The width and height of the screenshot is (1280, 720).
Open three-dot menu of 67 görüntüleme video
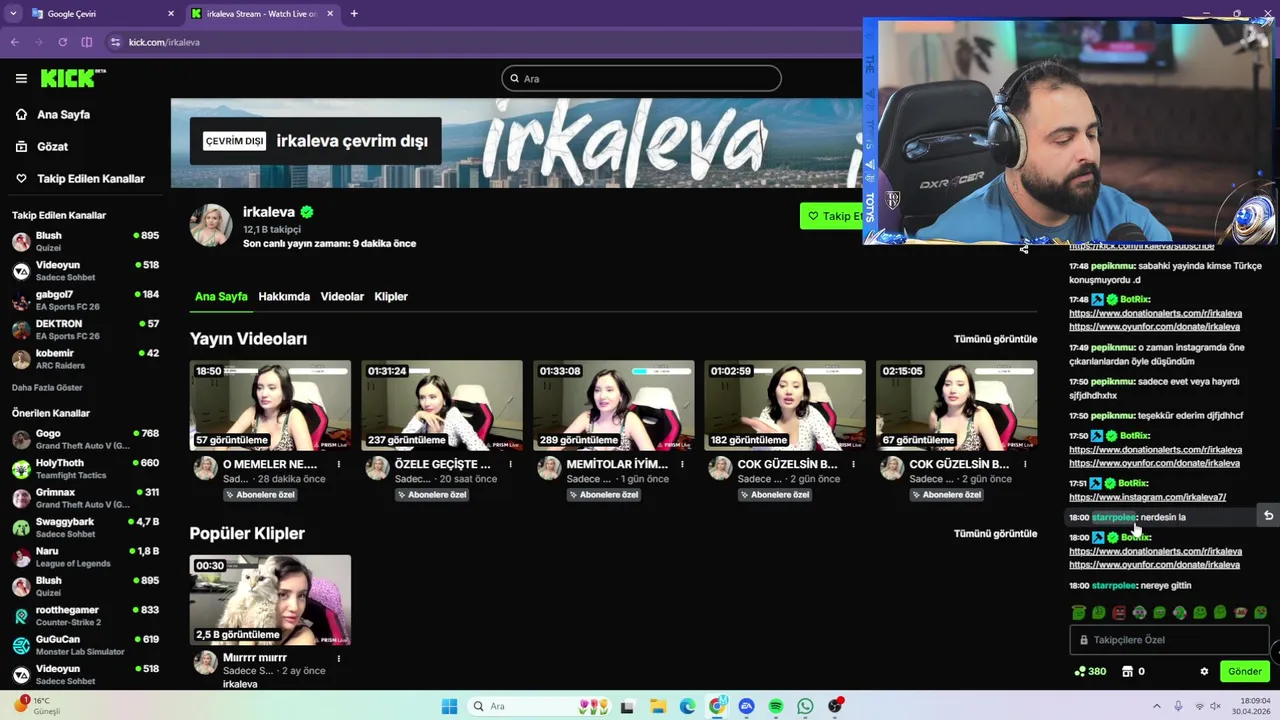pos(1025,464)
